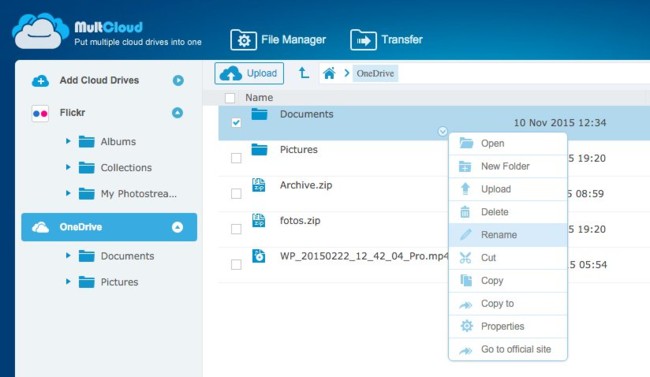The image size is (650, 377).
Task: Click the Pictures folder name in file list
Action: point(299,150)
